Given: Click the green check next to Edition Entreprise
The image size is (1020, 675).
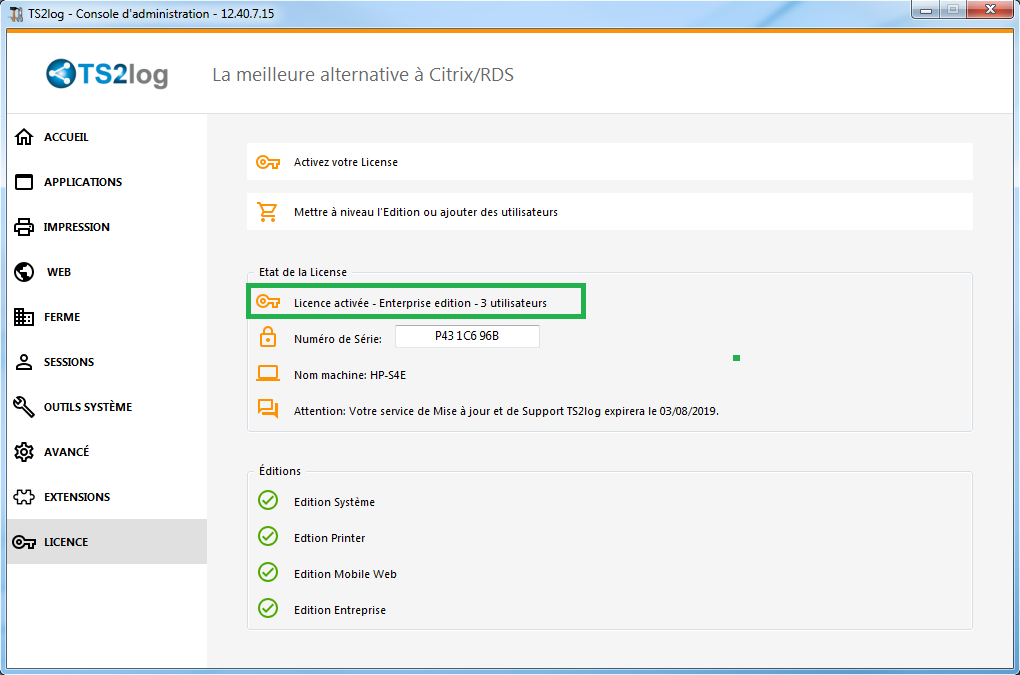Looking at the screenshot, I should tap(268, 608).
